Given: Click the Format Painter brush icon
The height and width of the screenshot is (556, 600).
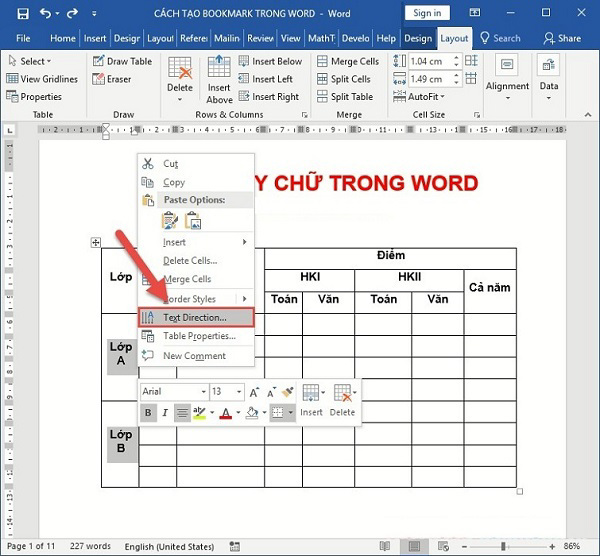Looking at the screenshot, I should (287, 392).
